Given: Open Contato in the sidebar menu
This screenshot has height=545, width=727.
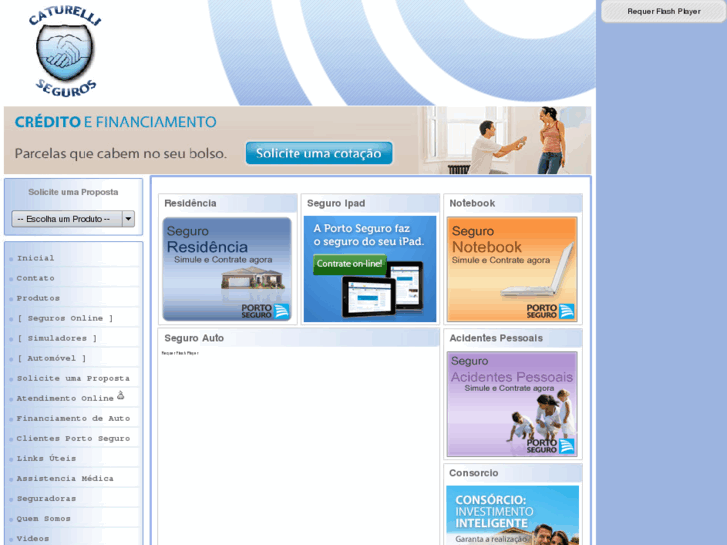Looking at the screenshot, I should (36, 278).
